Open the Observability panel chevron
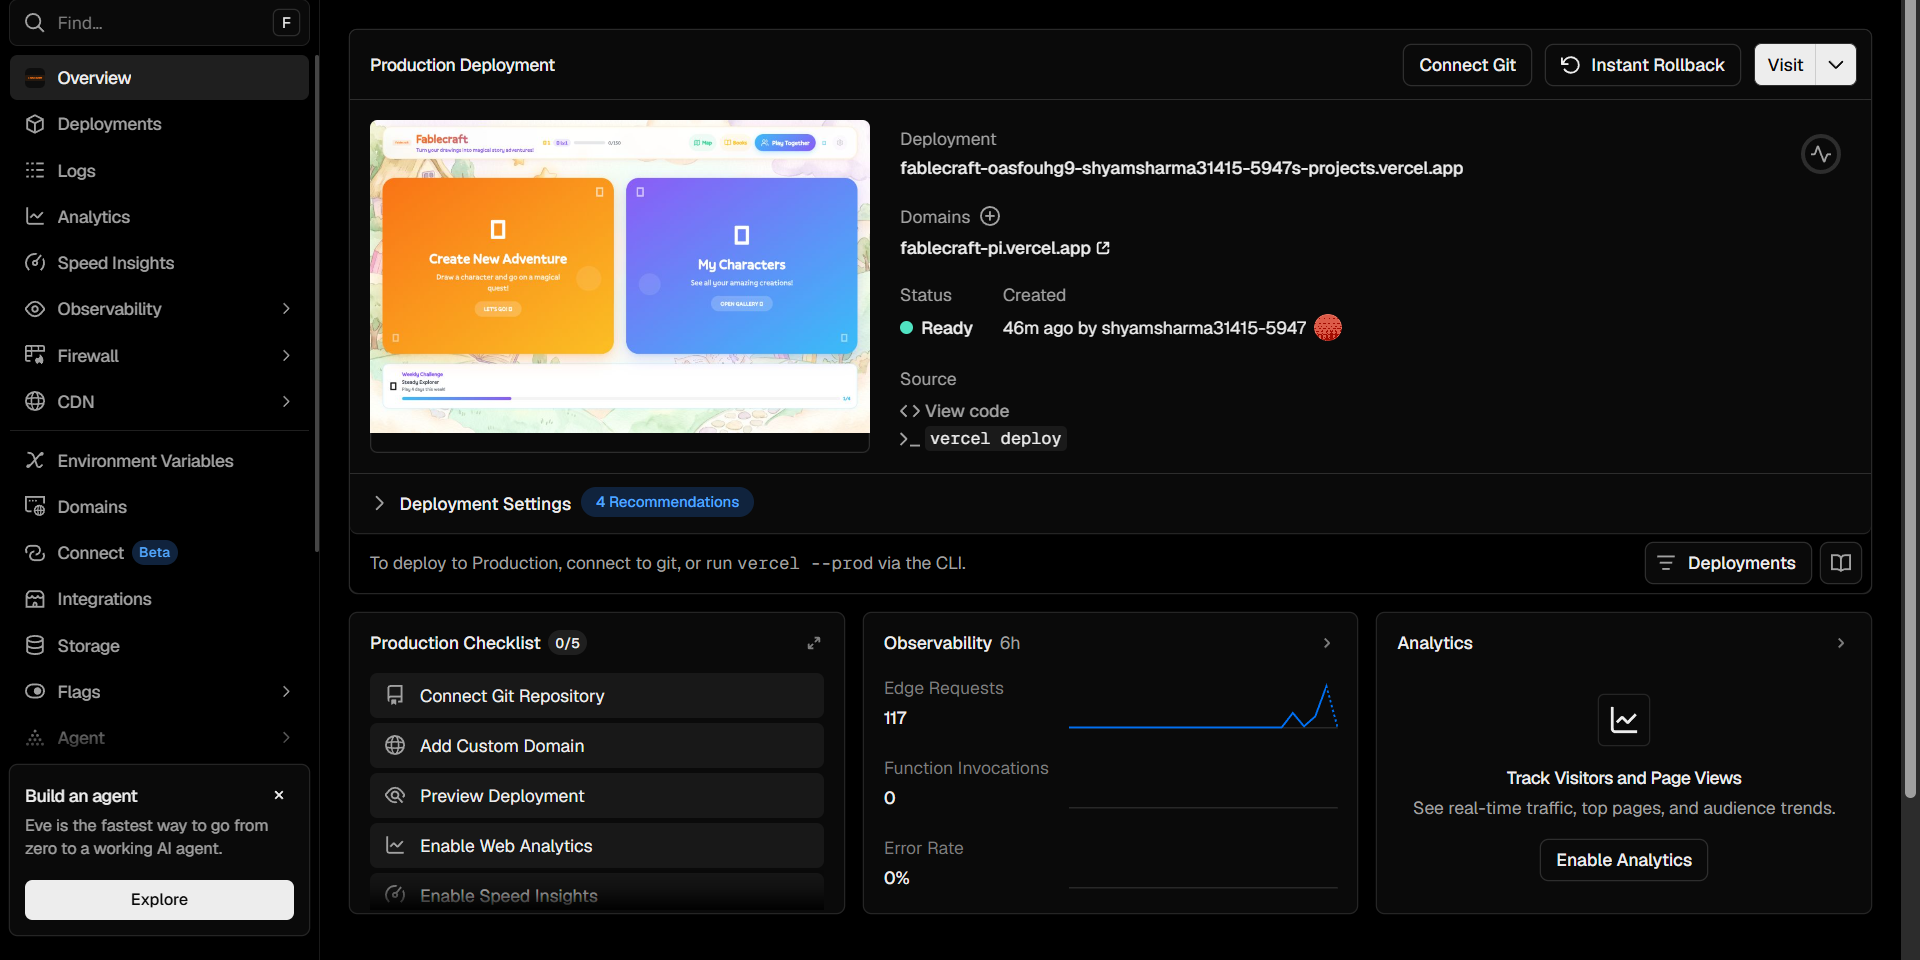This screenshot has height=960, width=1920. pyautogui.click(x=1327, y=643)
